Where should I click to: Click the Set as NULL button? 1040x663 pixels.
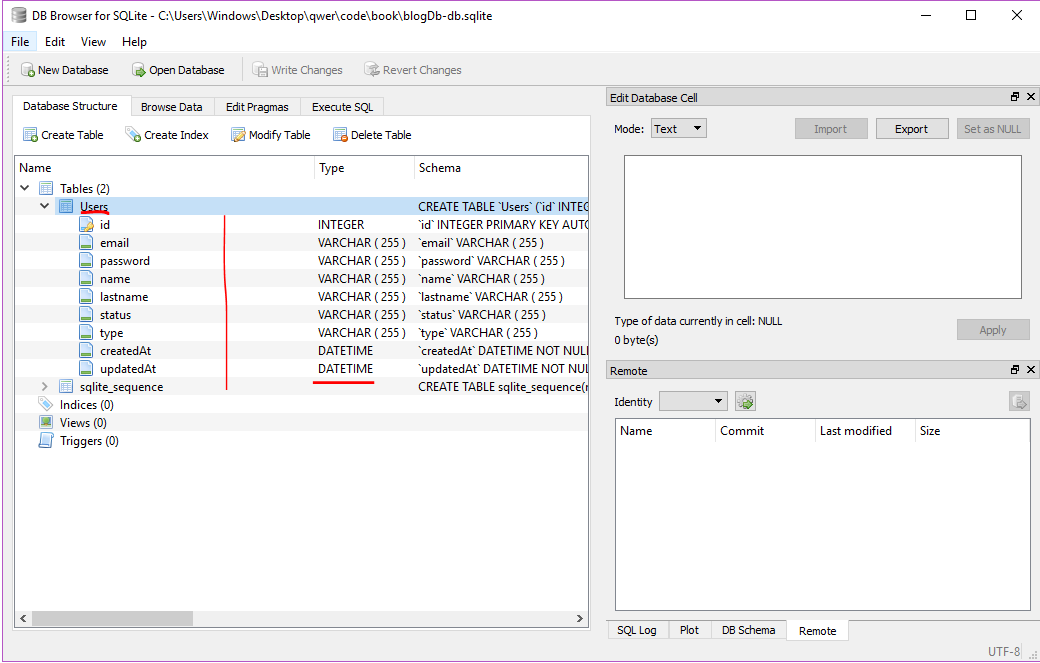pos(992,128)
